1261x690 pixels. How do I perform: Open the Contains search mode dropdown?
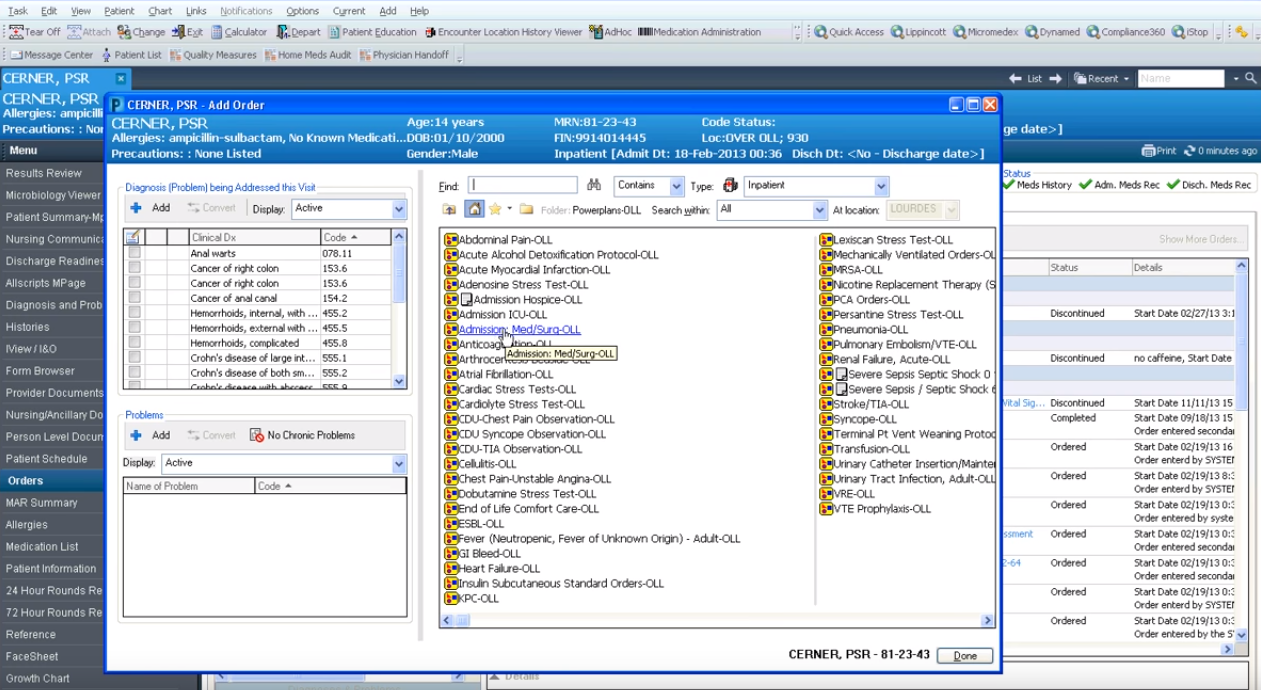click(x=676, y=186)
